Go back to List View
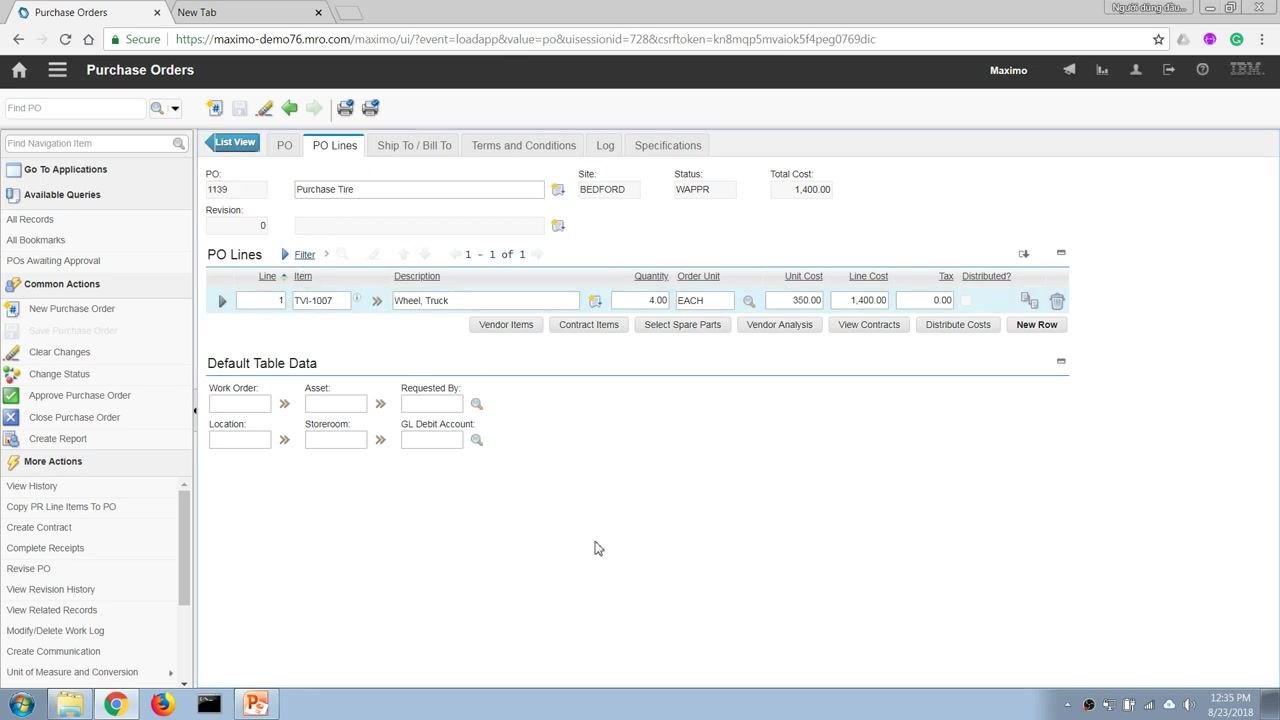 coord(233,142)
